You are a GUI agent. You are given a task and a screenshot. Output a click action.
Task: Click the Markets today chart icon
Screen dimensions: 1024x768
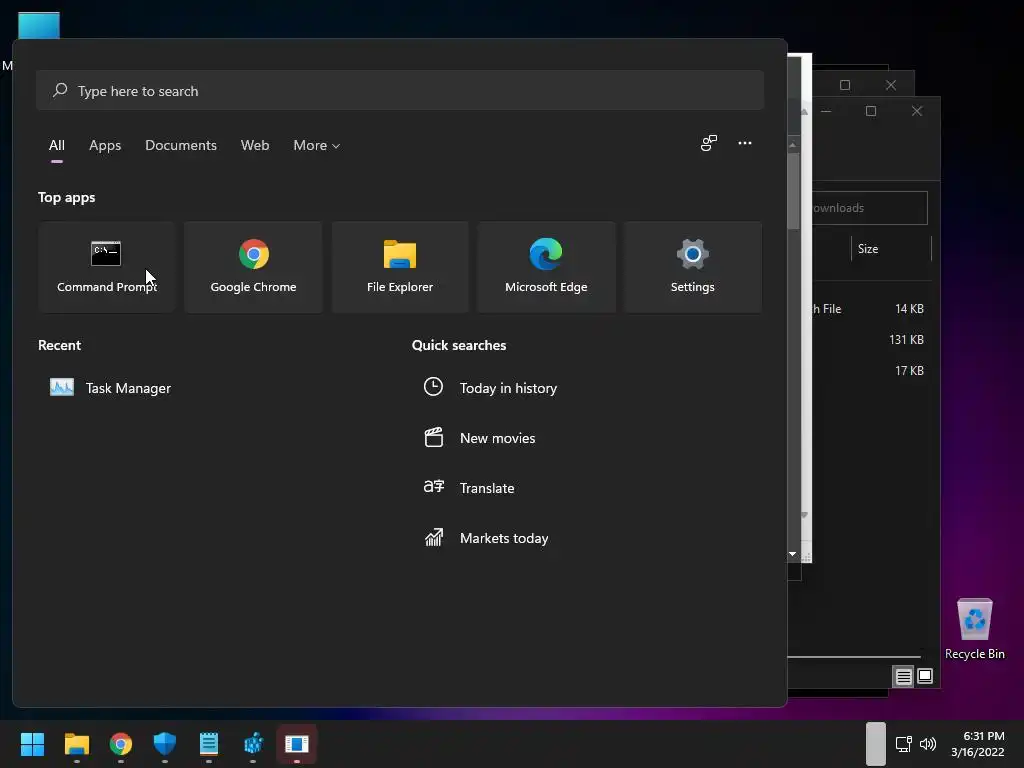(x=434, y=537)
